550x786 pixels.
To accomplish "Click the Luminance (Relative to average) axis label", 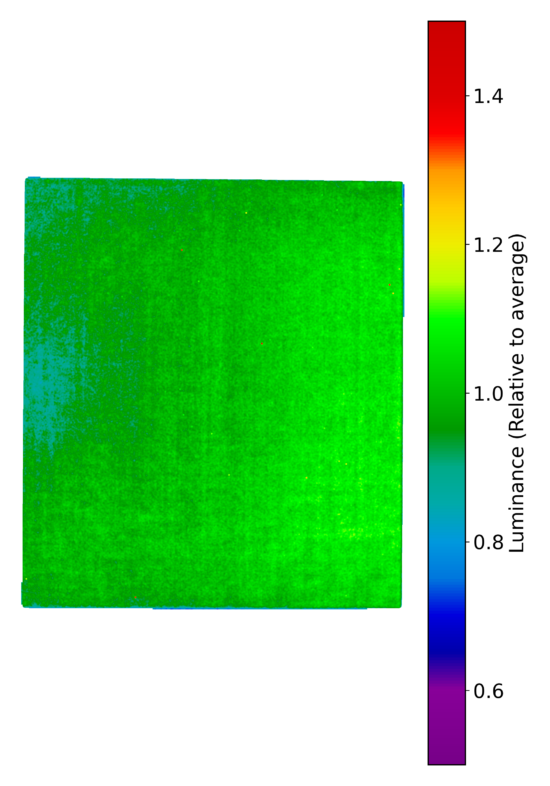I will point(517,393).
